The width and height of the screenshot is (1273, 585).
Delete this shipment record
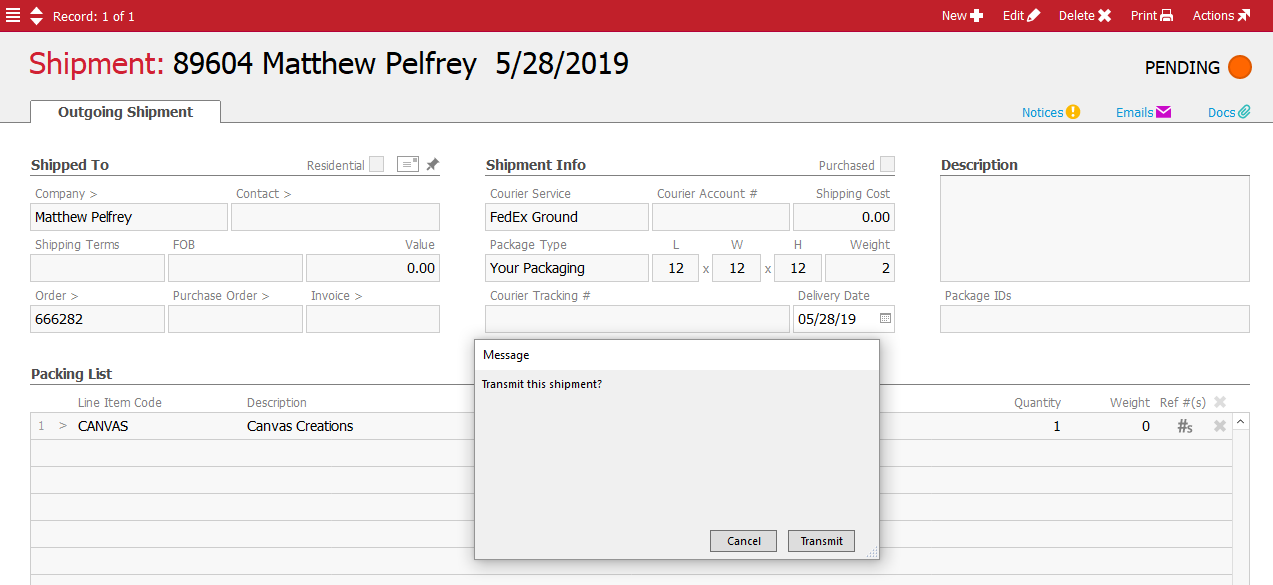tap(1085, 16)
